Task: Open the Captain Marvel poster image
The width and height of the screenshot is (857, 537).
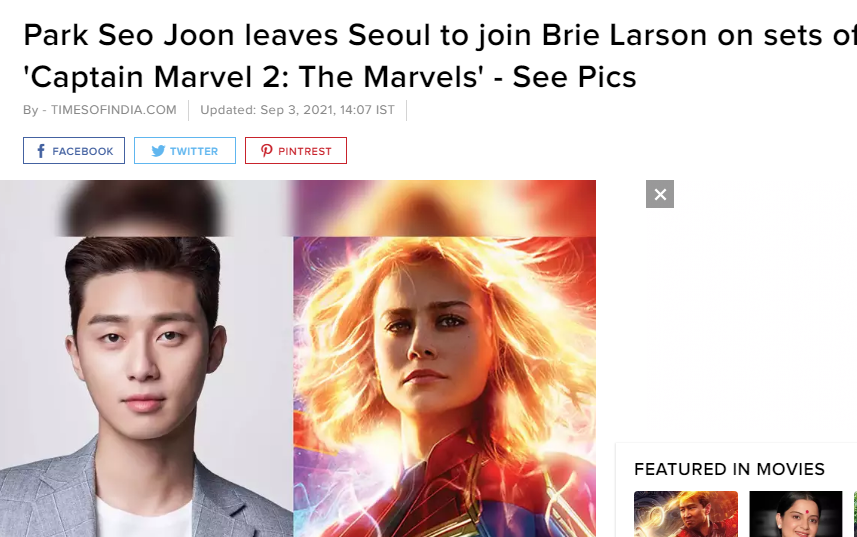Action: click(x=444, y=387)
